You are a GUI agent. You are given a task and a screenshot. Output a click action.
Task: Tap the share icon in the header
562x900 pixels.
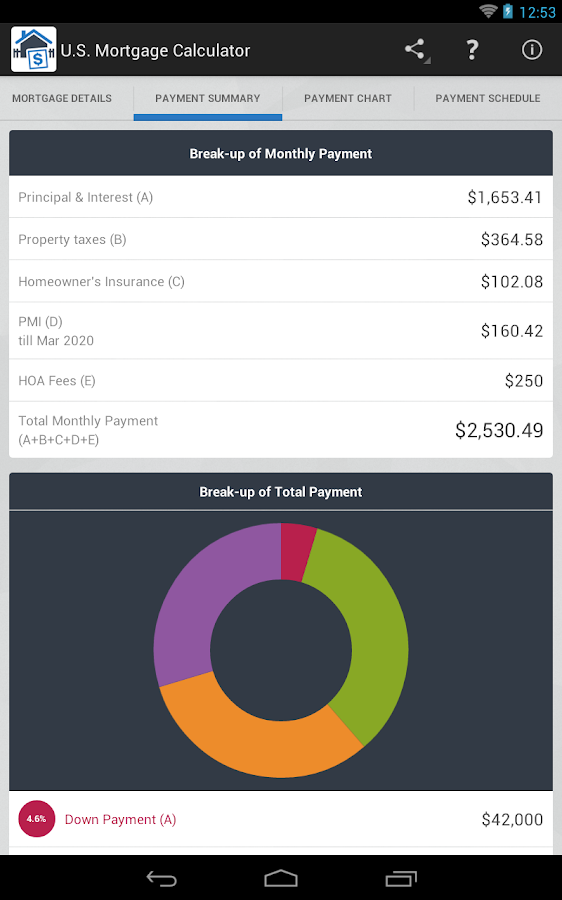coord(415,50)
